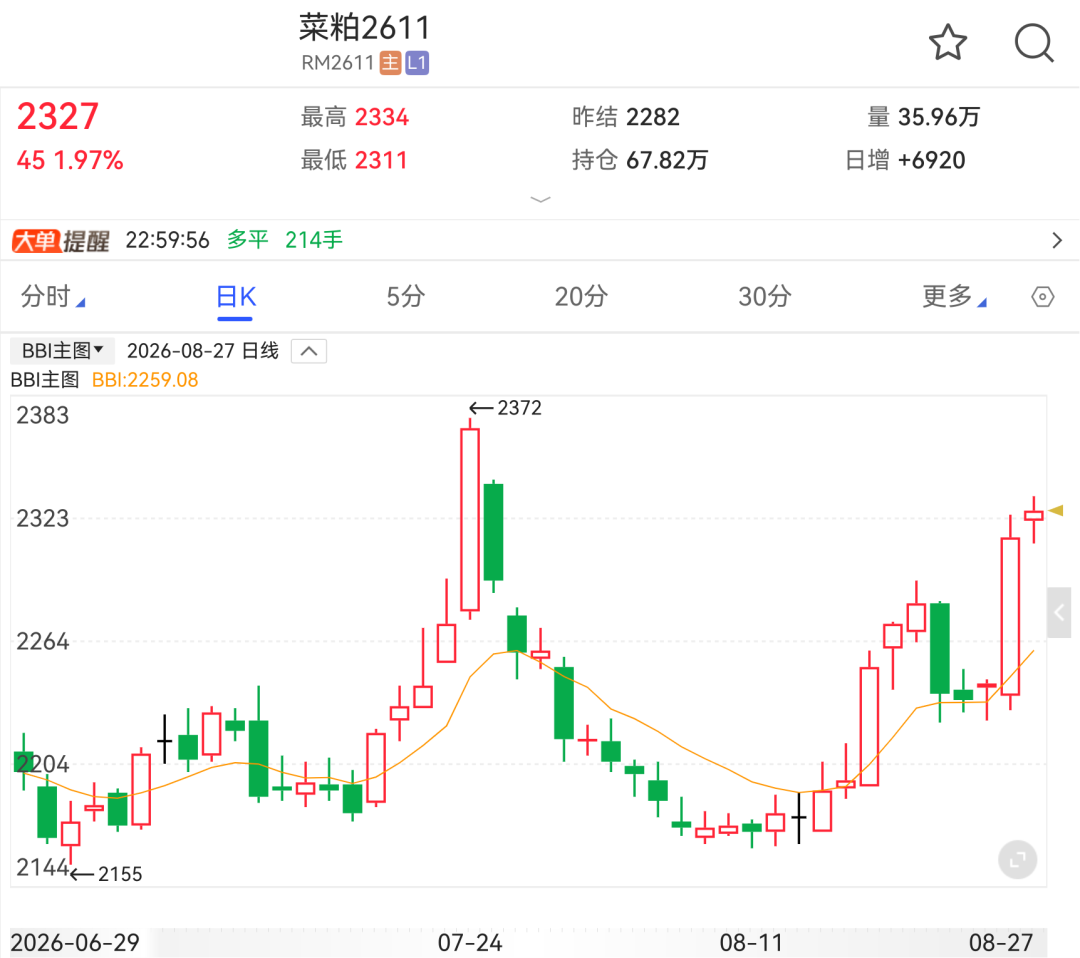Tap 08-11 date on time axis
1080x958 pixels.
pyautogui.click(x=751, y=942)
